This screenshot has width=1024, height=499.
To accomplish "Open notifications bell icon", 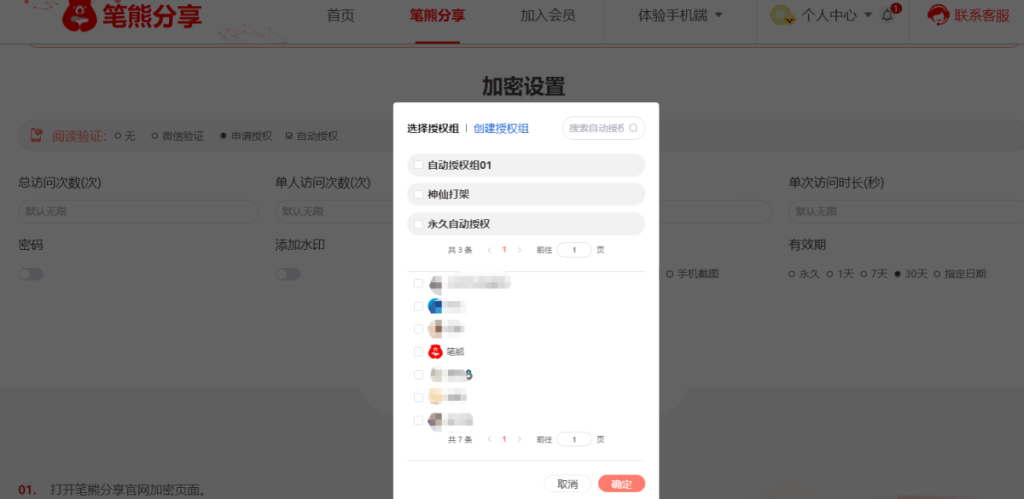I will pyautogui.click(x=887, y=15).
